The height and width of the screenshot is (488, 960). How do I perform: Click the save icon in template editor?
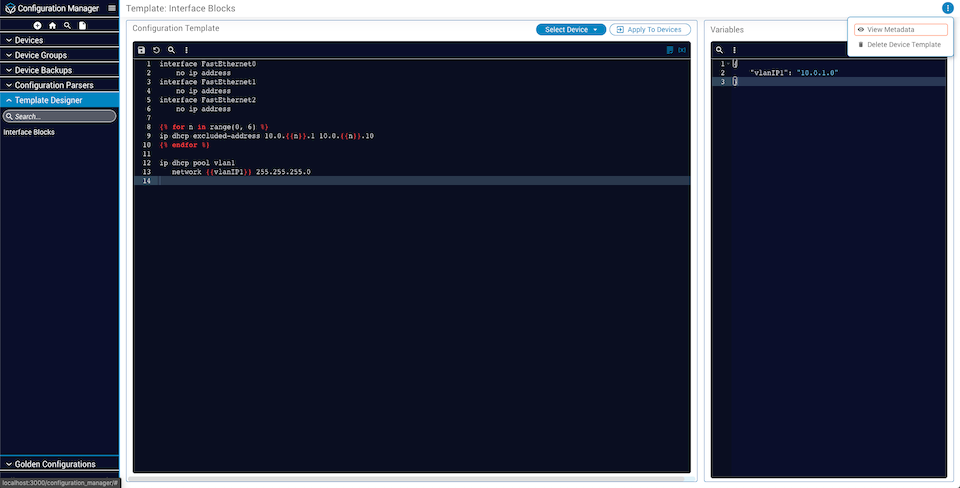pyautogui.click(x=141, y=49)
